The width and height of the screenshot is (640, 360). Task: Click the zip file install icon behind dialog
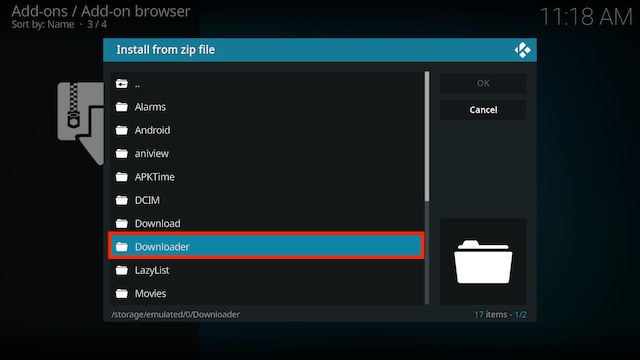coord(81,123)
